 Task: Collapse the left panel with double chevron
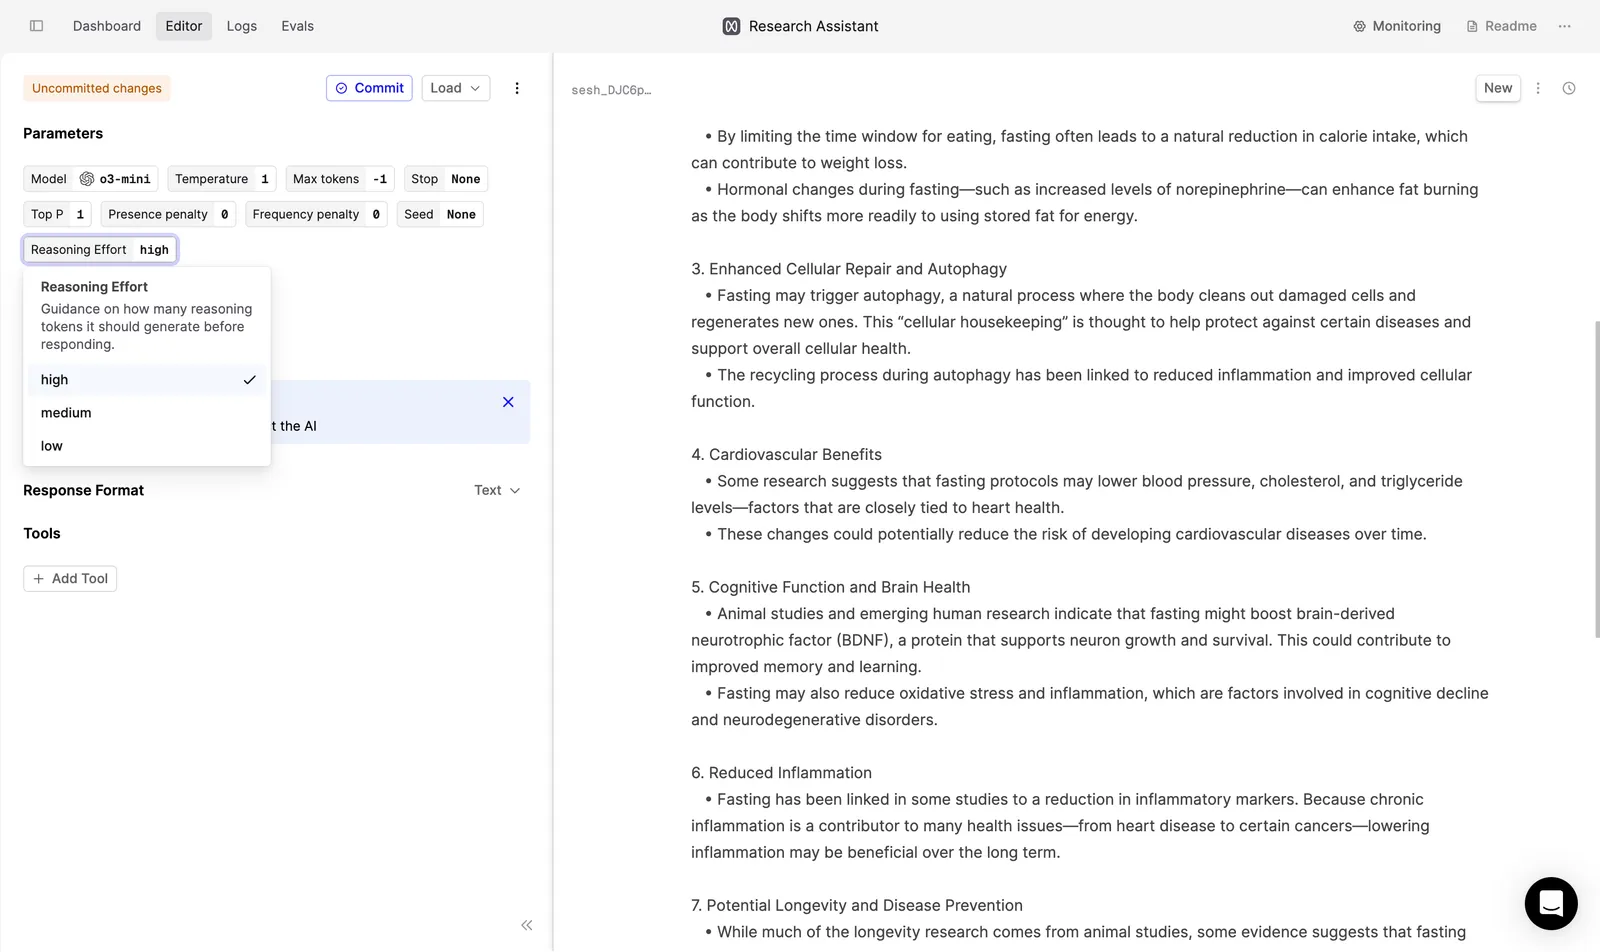point(527,925)
